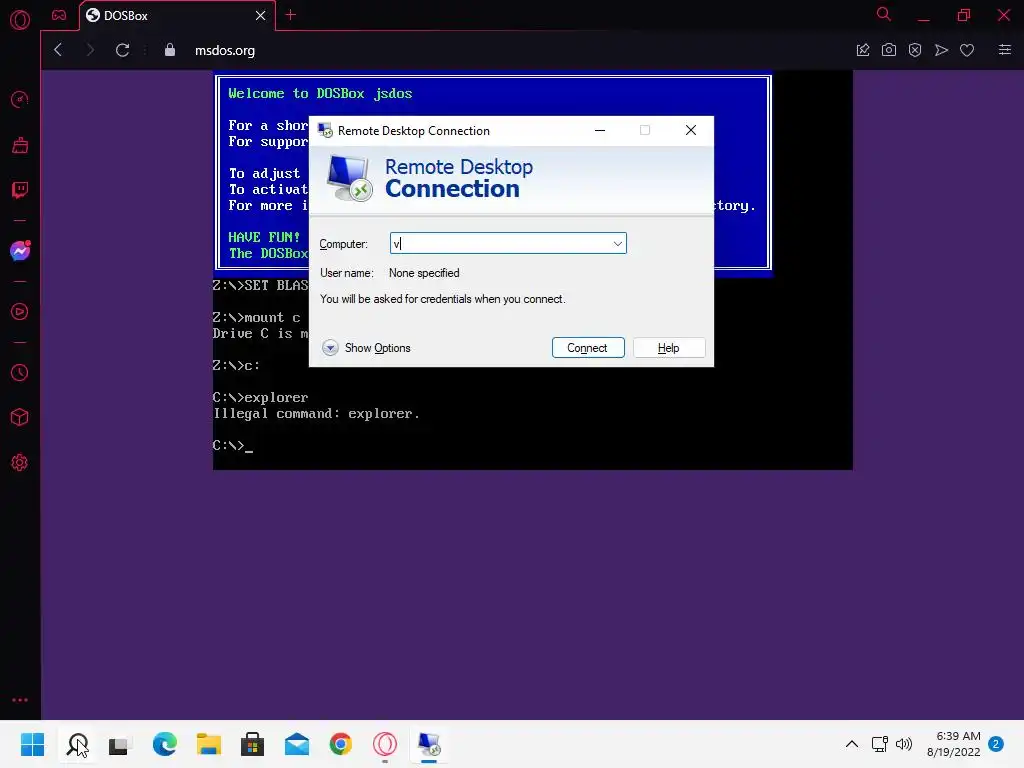1024x768 pixels.
Task: Open Twitch in the sidebar
Action: click(x=20, y=190)
